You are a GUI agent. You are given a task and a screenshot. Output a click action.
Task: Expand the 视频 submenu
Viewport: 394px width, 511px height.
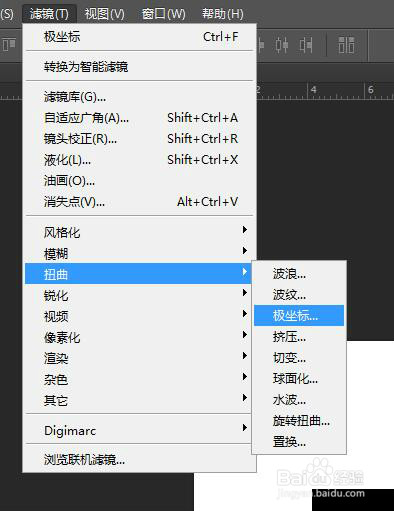tap(138, 316)
